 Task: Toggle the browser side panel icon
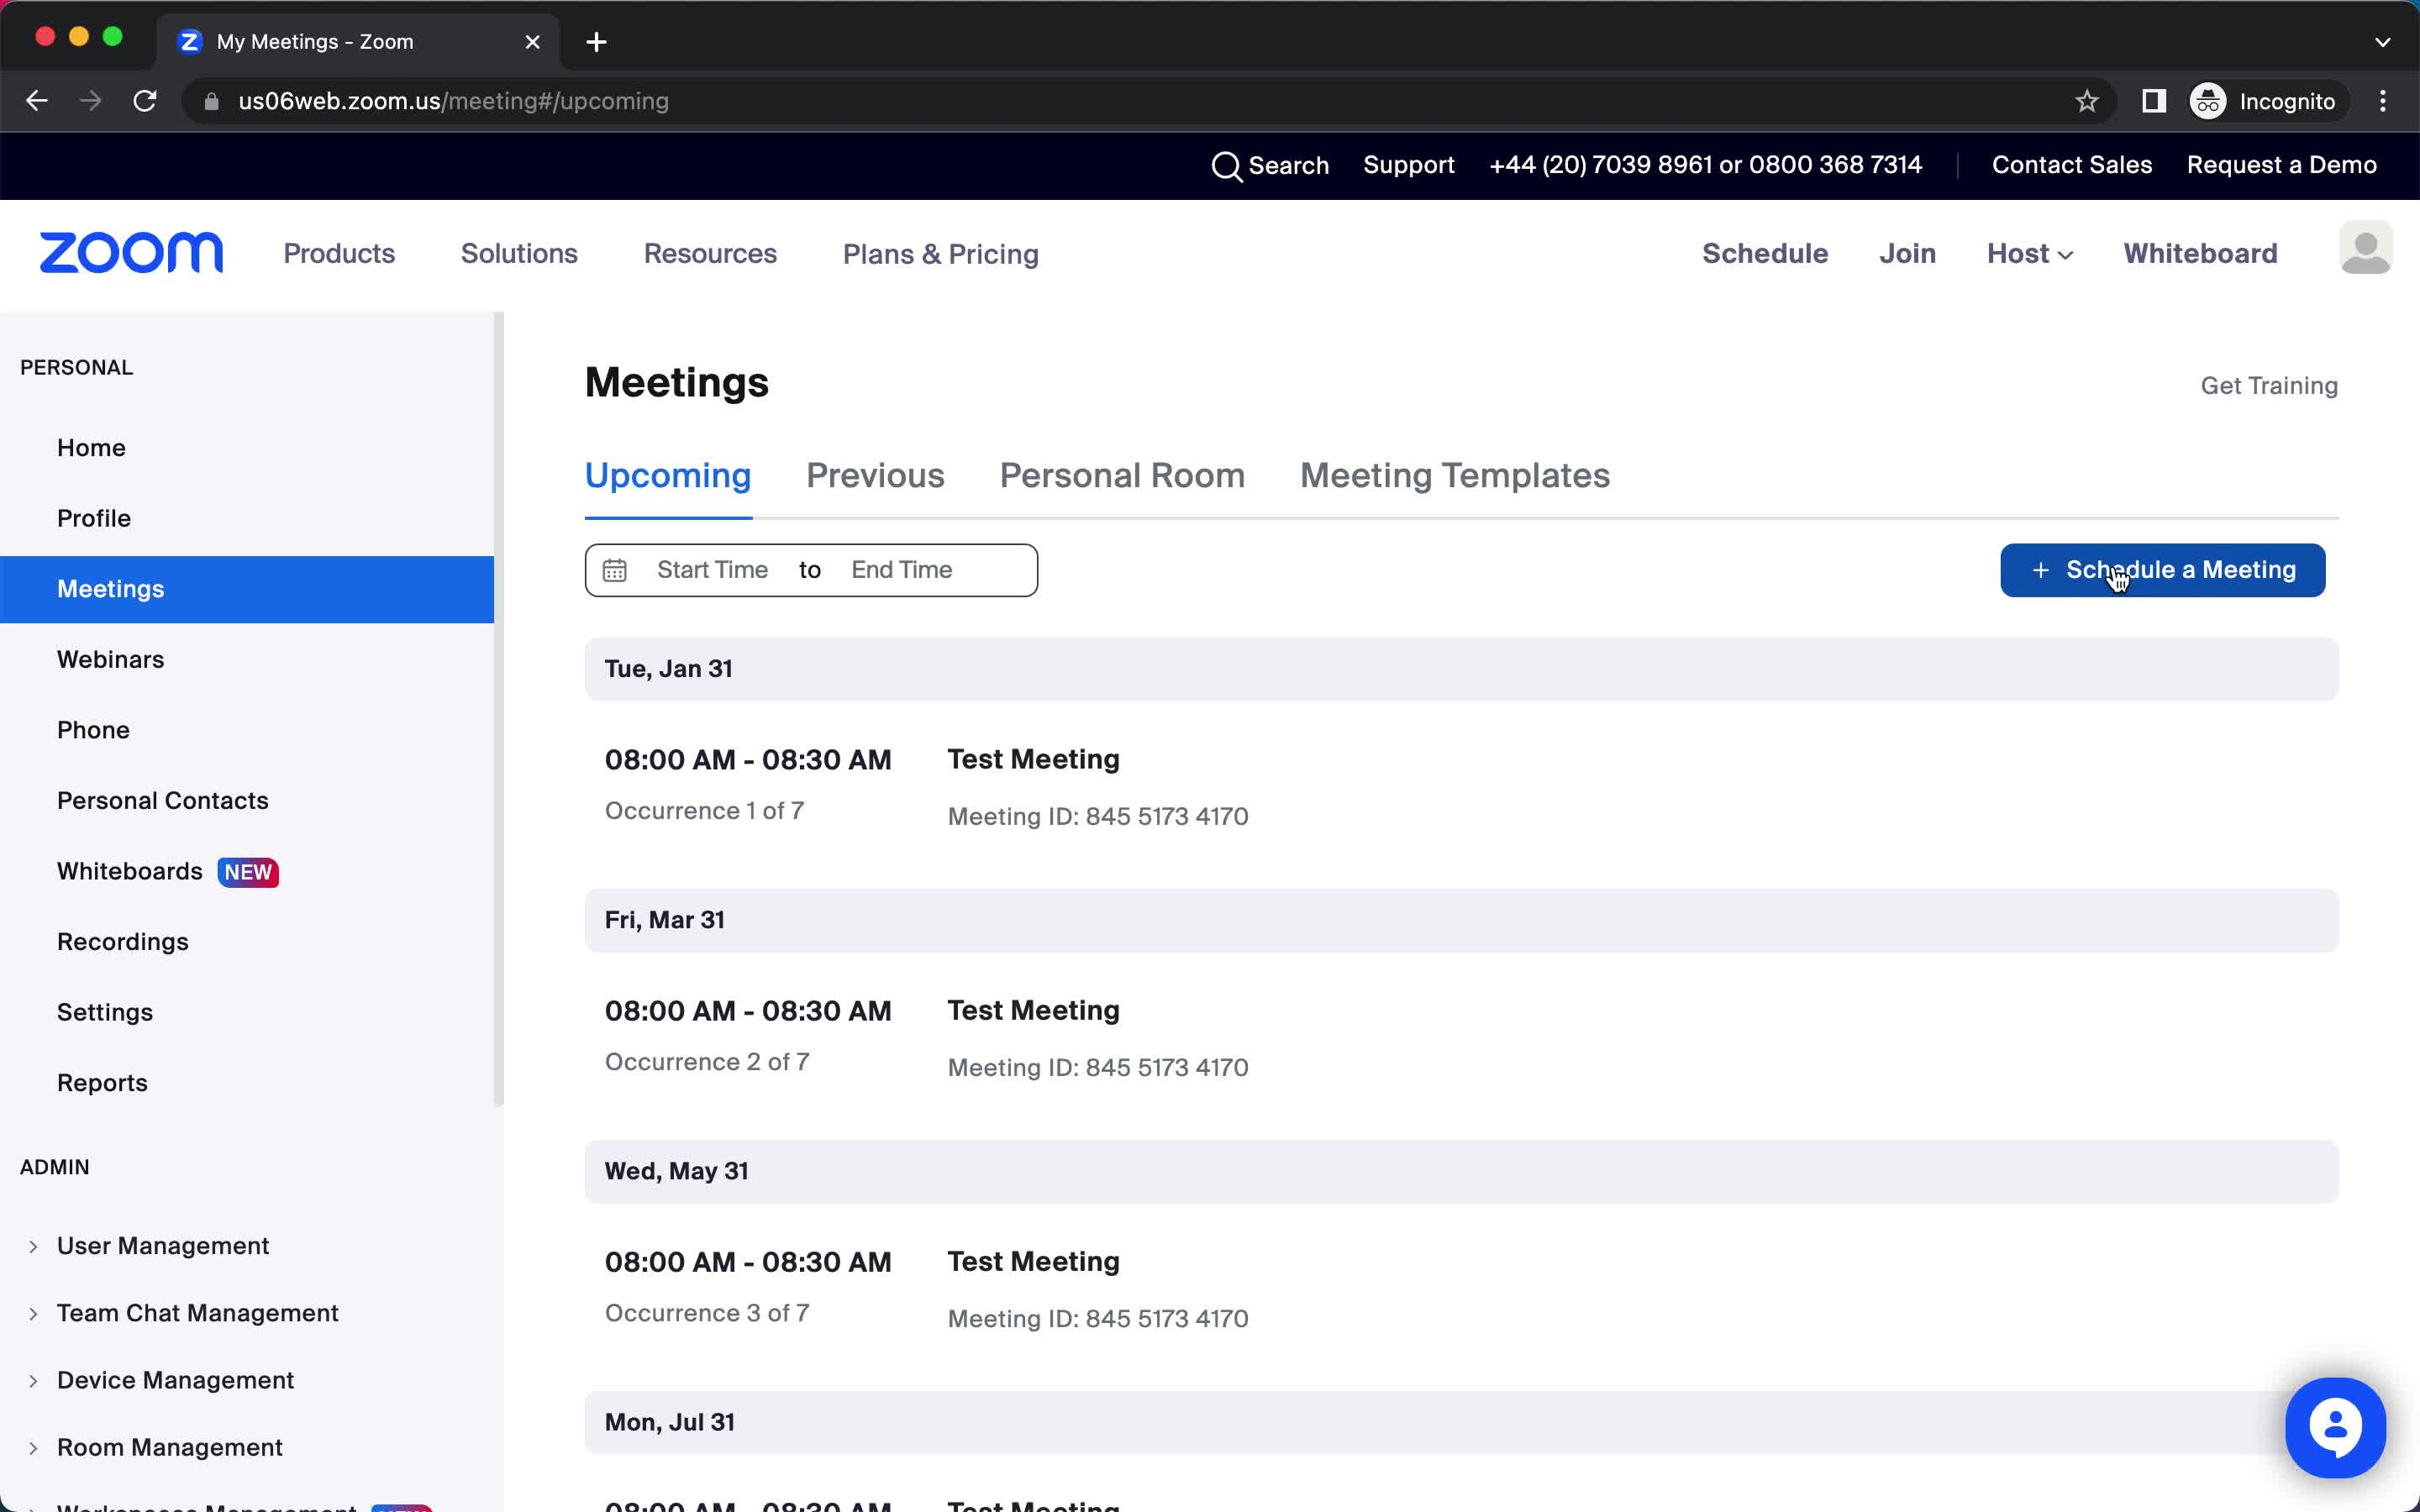coord(2154,101)
